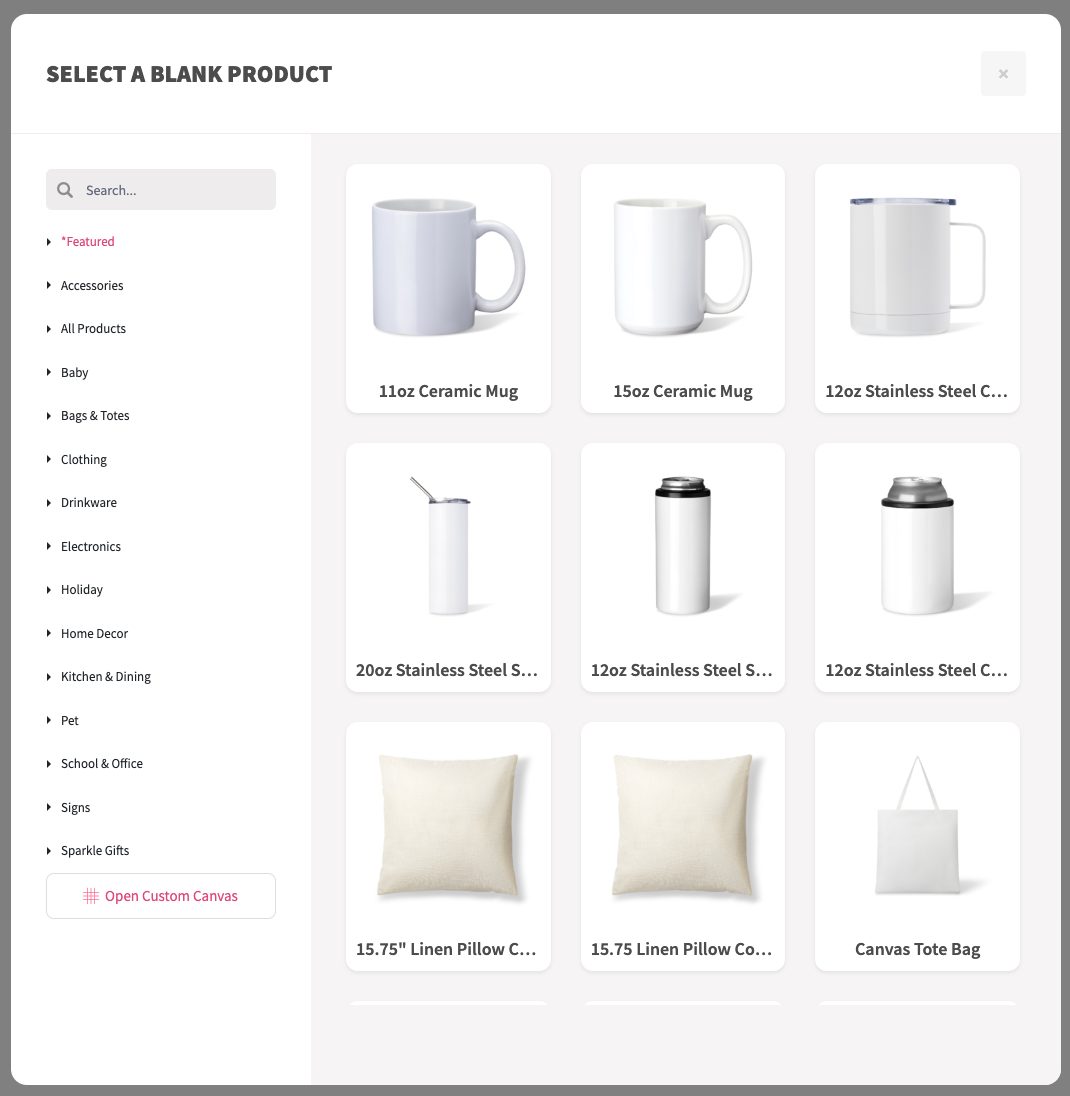This screenshot has height=1096, width=1070.
Task: Select the 11oz Ceramic Mug image
Action: point(448,268)
